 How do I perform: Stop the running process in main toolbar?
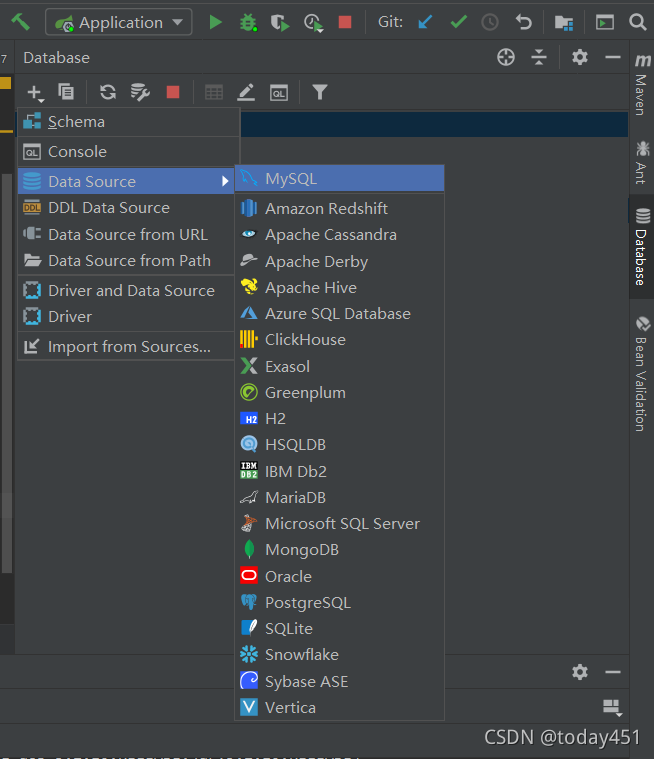click(x=345, y=22)
